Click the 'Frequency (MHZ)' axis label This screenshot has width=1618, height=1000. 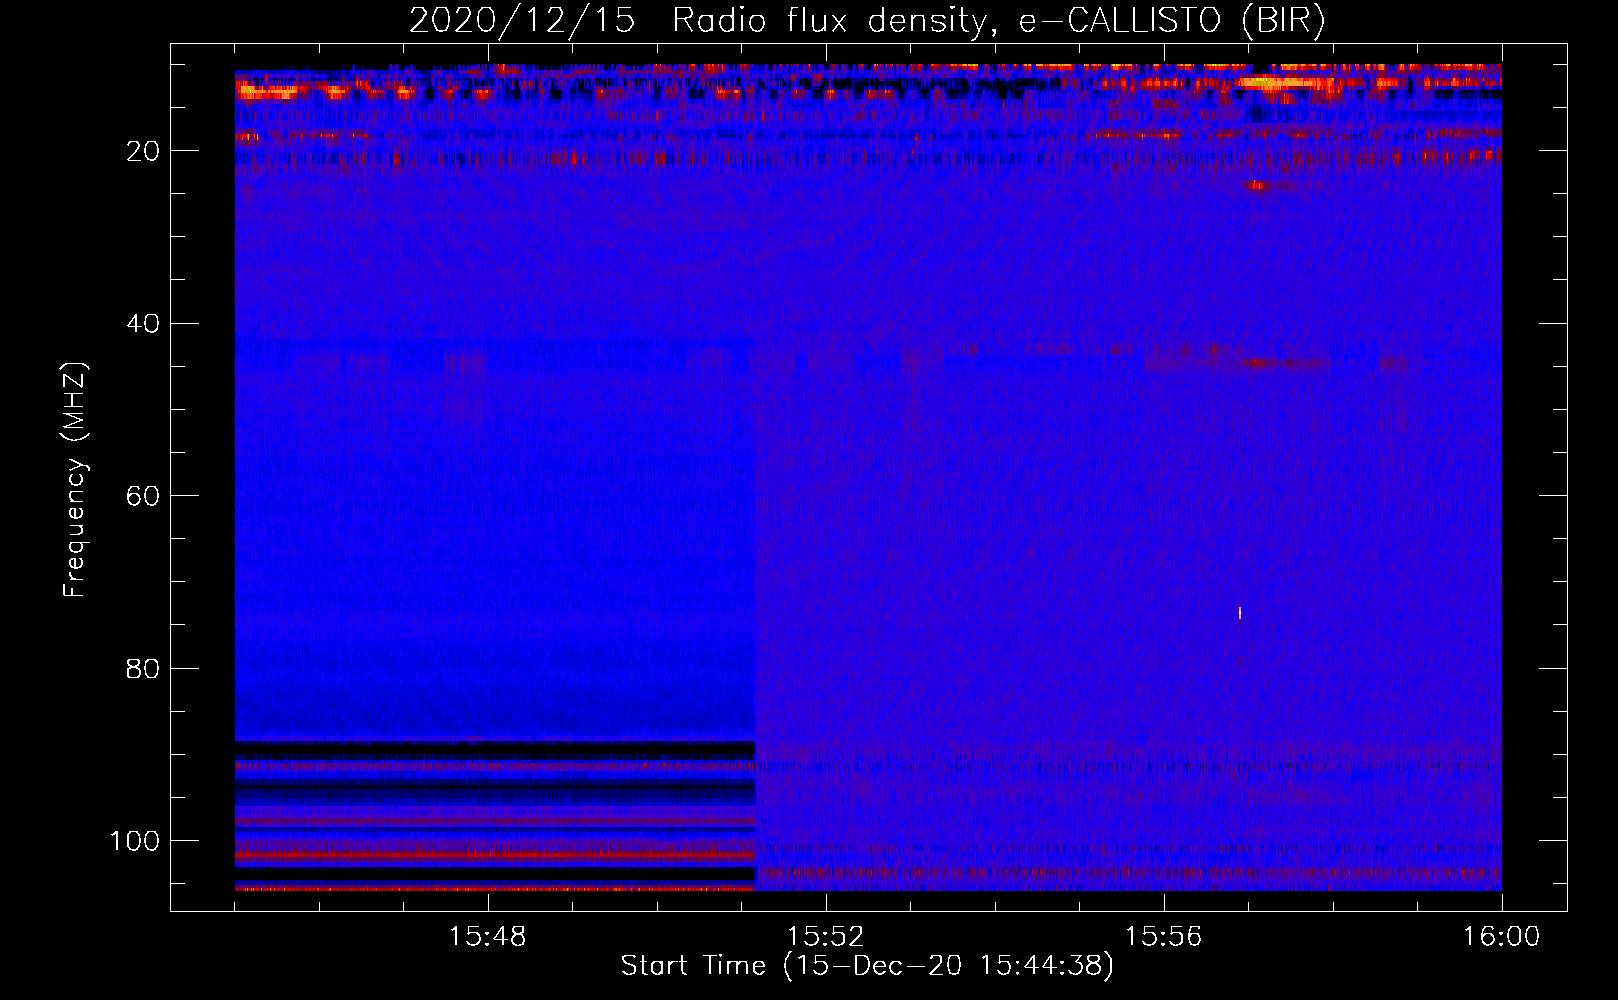point(75,480)
